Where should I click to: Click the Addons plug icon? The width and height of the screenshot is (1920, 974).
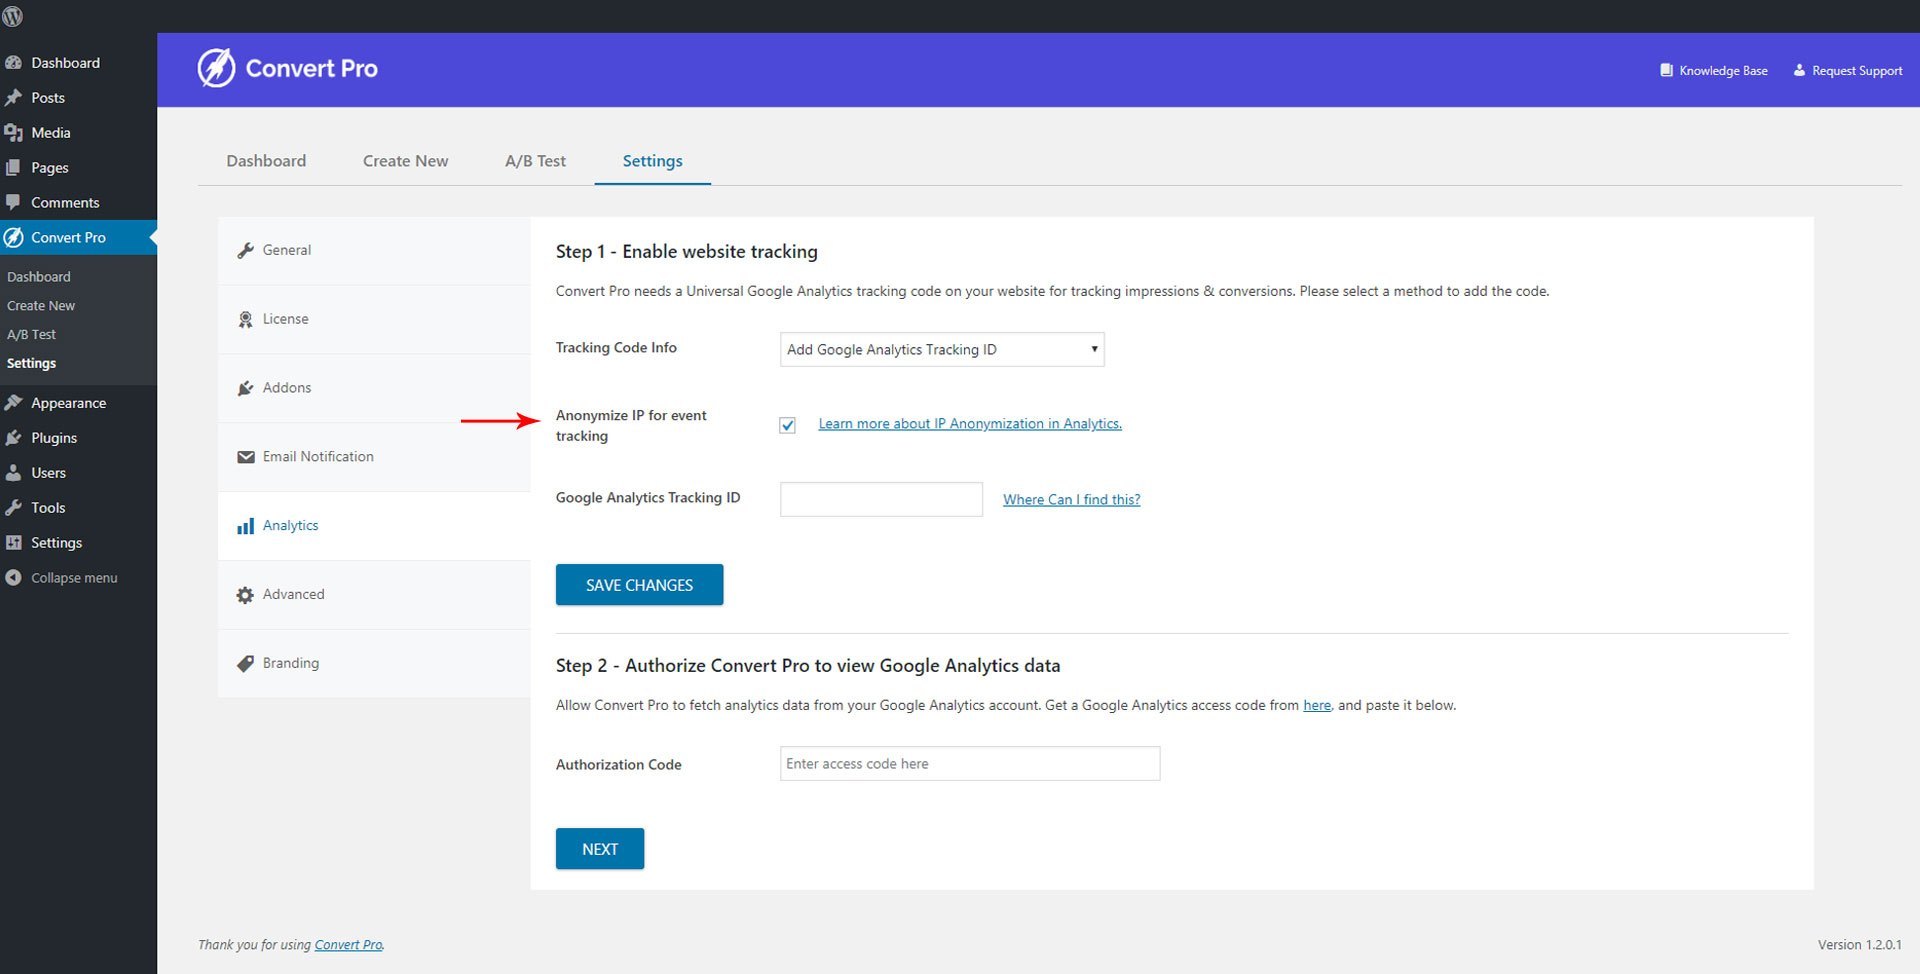[245, 388]
